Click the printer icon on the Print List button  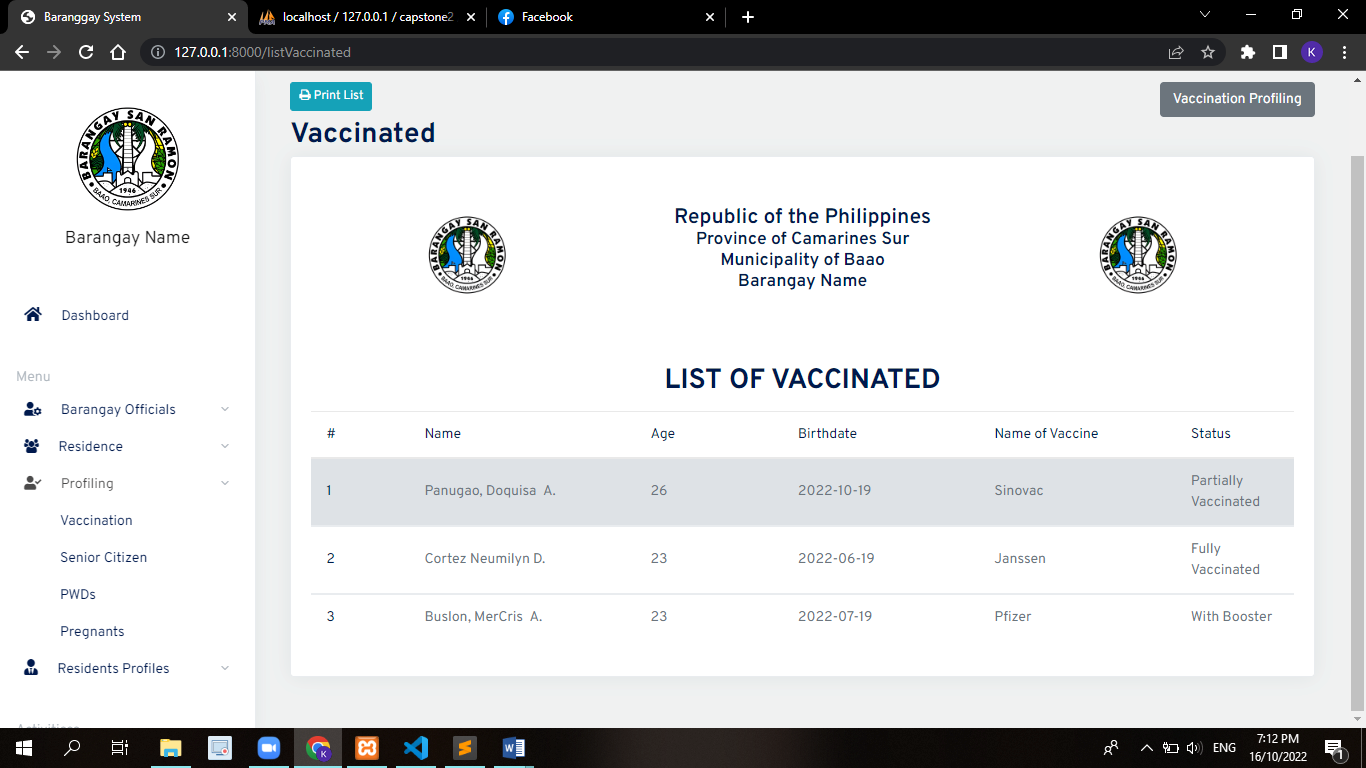(x=304, y=96)
